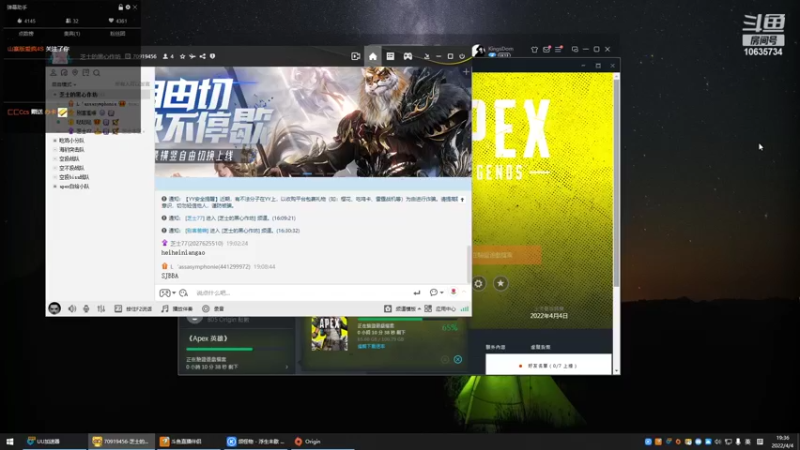Open the gear settings icon on Apex page

(479, 284)
